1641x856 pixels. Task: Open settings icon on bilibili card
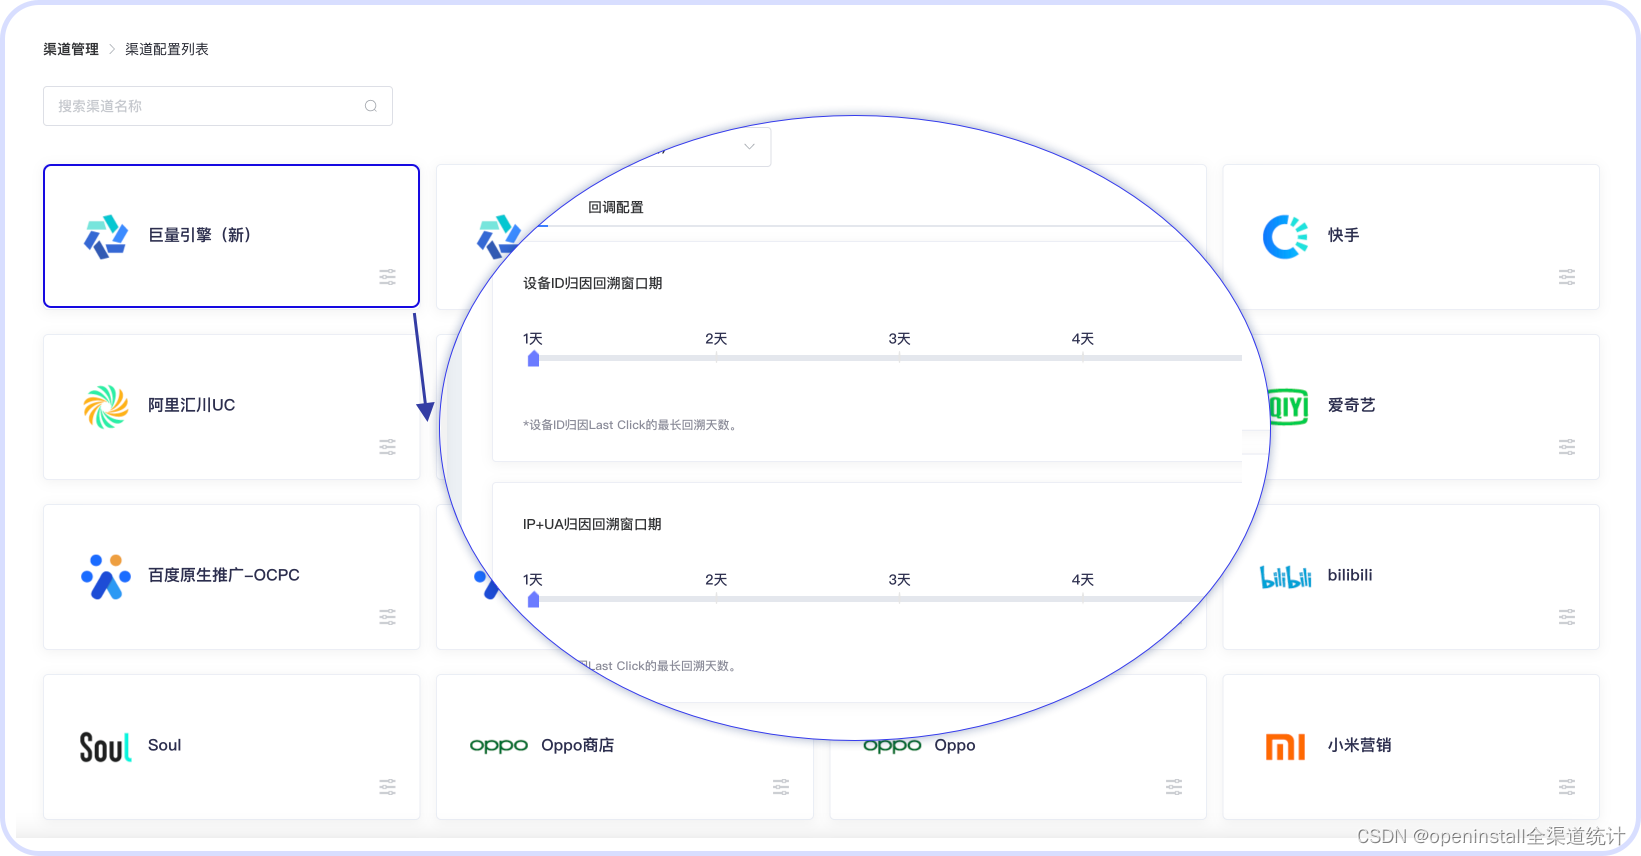coord(1567,617)
